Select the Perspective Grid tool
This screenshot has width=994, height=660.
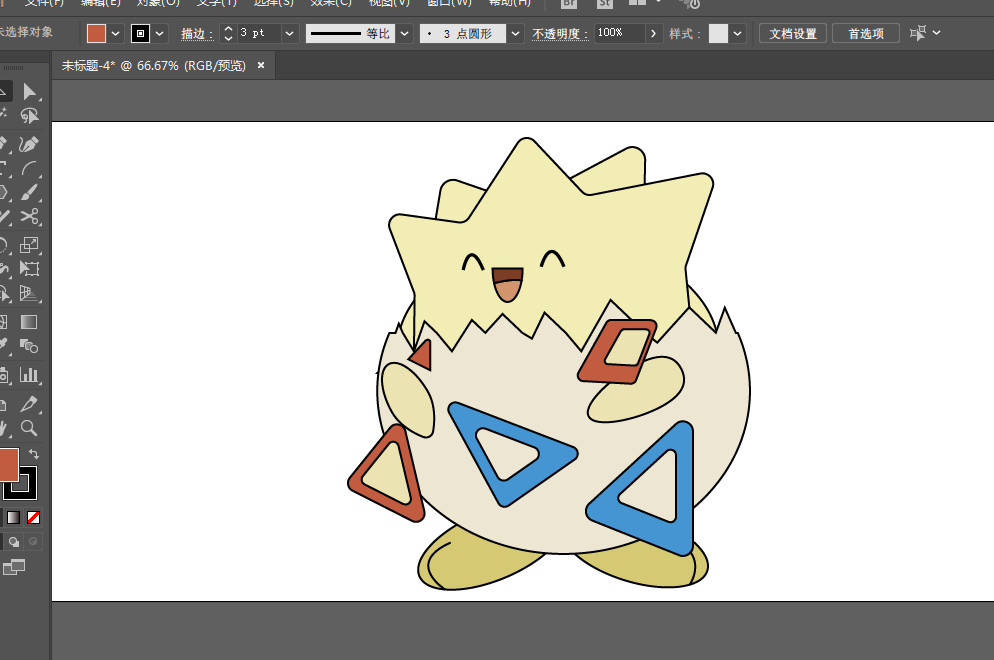[x=29, y=293]
